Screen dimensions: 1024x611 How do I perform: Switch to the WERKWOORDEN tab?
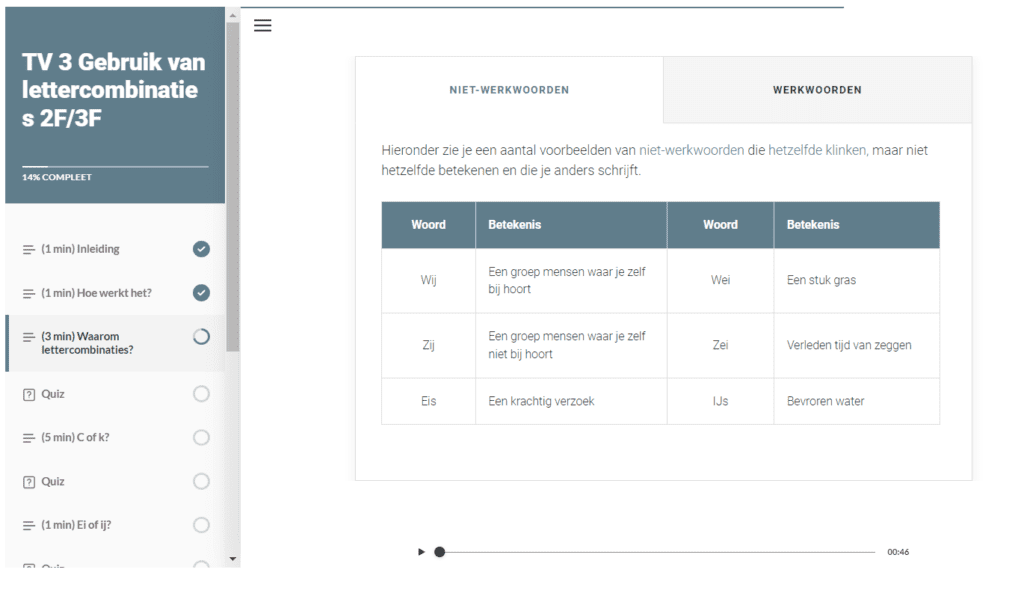point(817,90)
